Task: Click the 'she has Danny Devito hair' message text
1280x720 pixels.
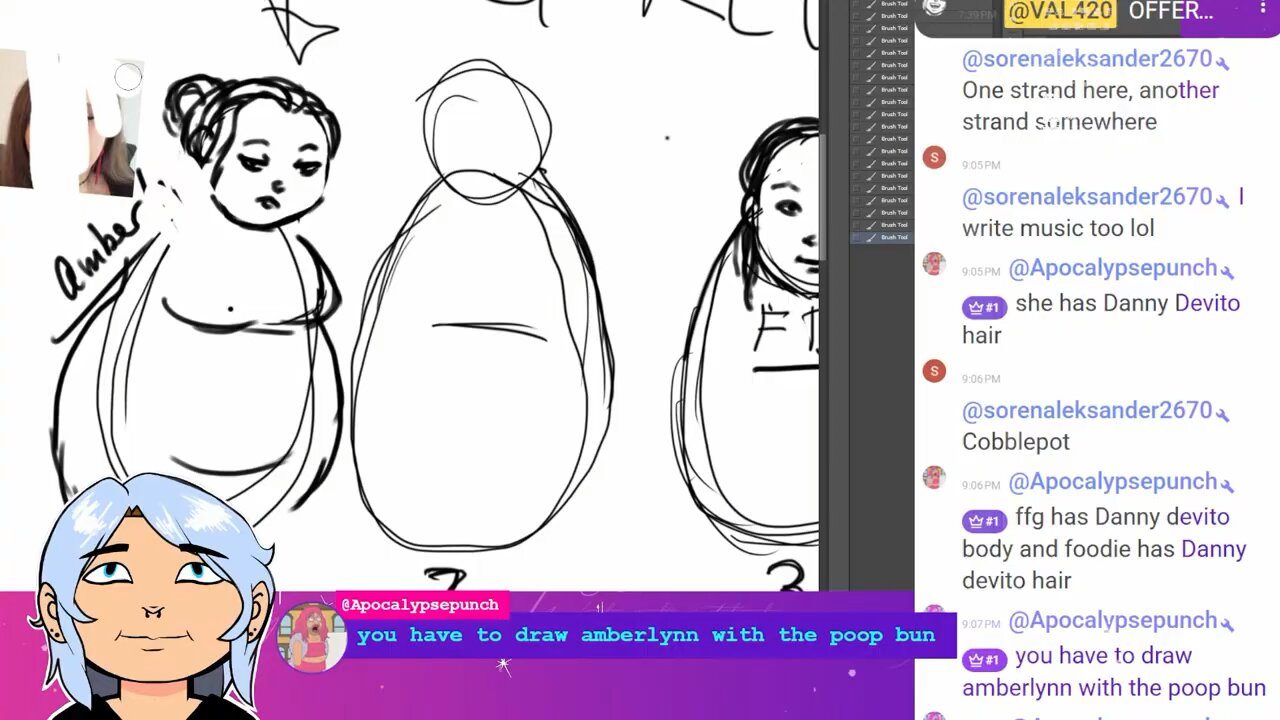Action: pyautogui.click(x=1101, y=319)
